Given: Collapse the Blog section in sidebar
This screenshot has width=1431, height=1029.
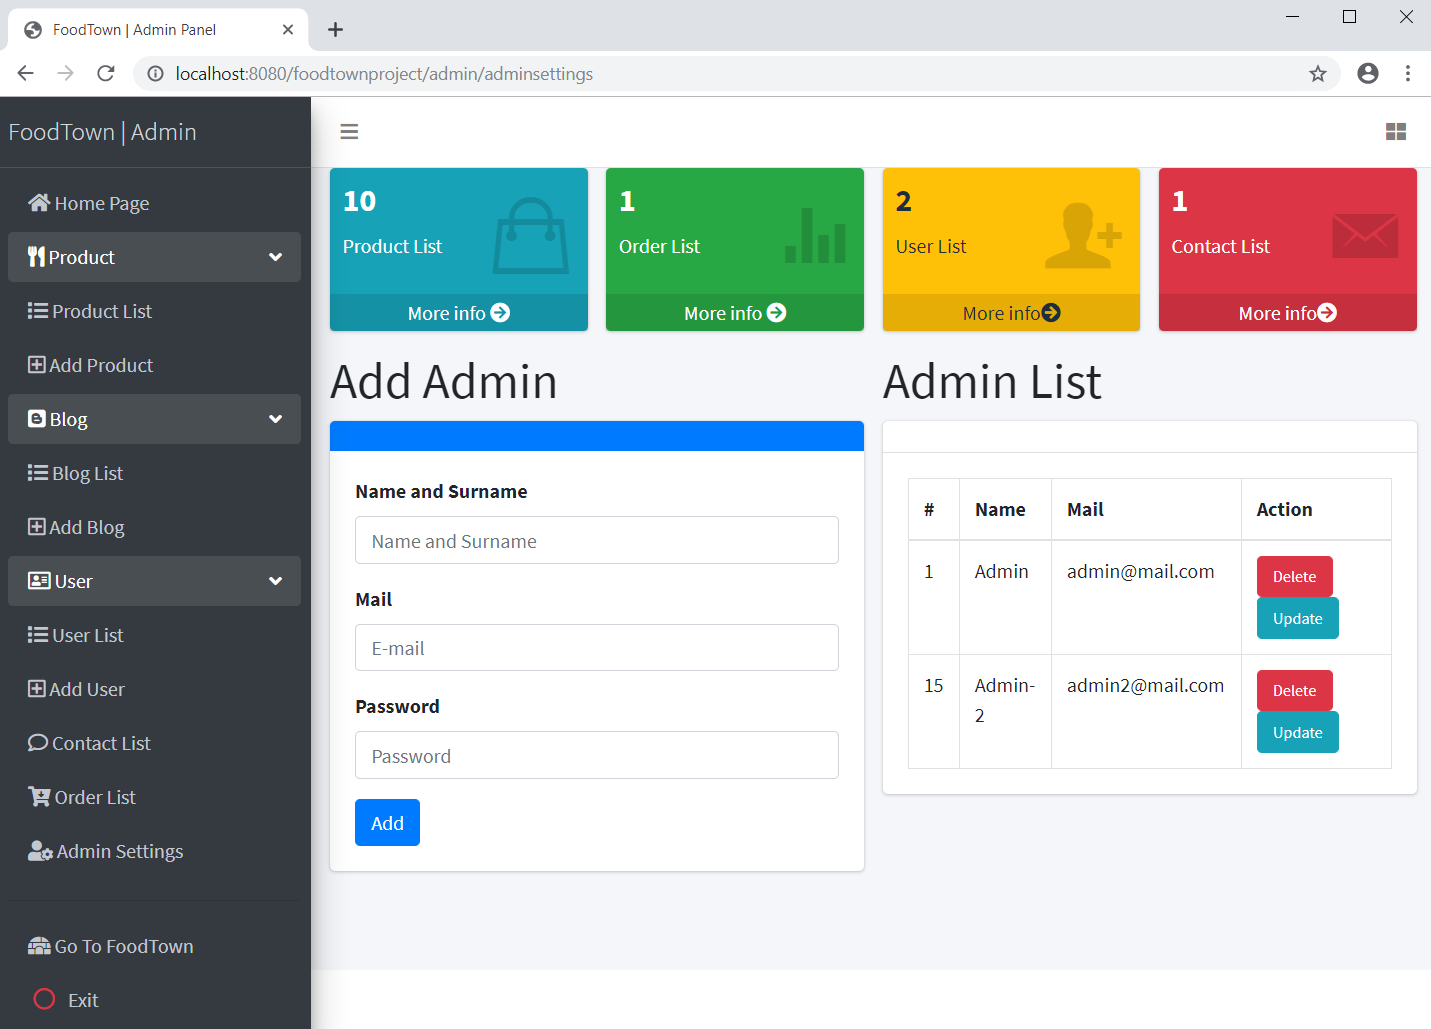Looking at the screenshot, I should point(276,419).
